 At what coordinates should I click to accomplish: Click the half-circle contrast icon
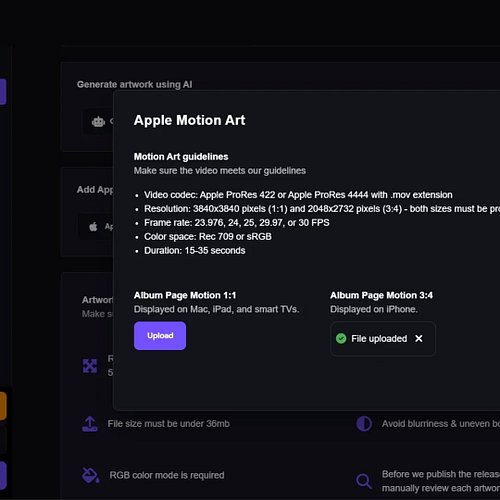coord(364,424)
